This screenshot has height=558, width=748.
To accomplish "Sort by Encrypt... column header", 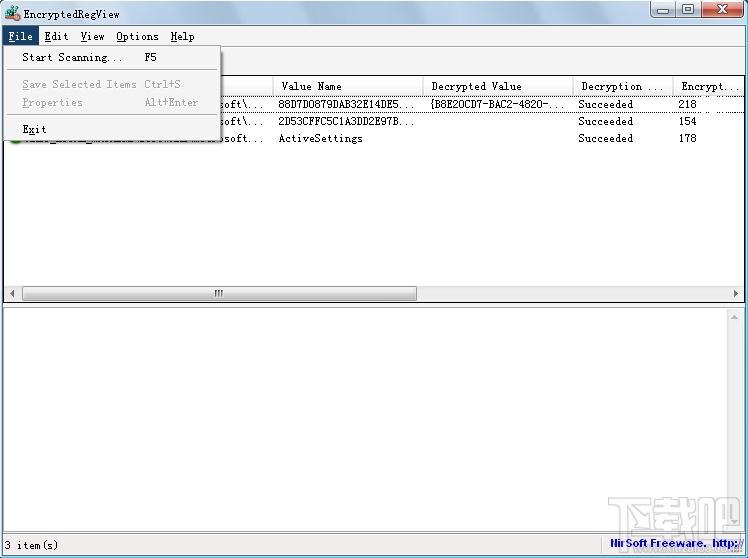I will [x=709, y=86].
